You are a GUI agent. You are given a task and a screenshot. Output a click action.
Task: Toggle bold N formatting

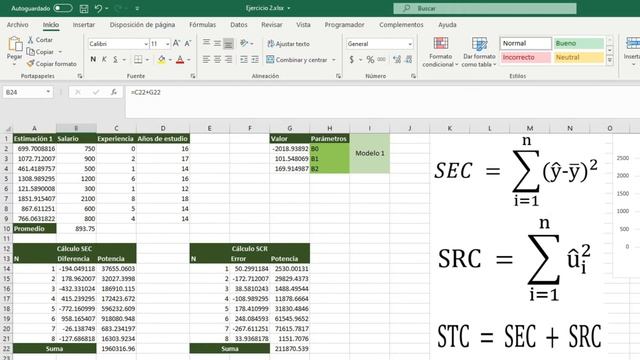(x=93, y=60)
